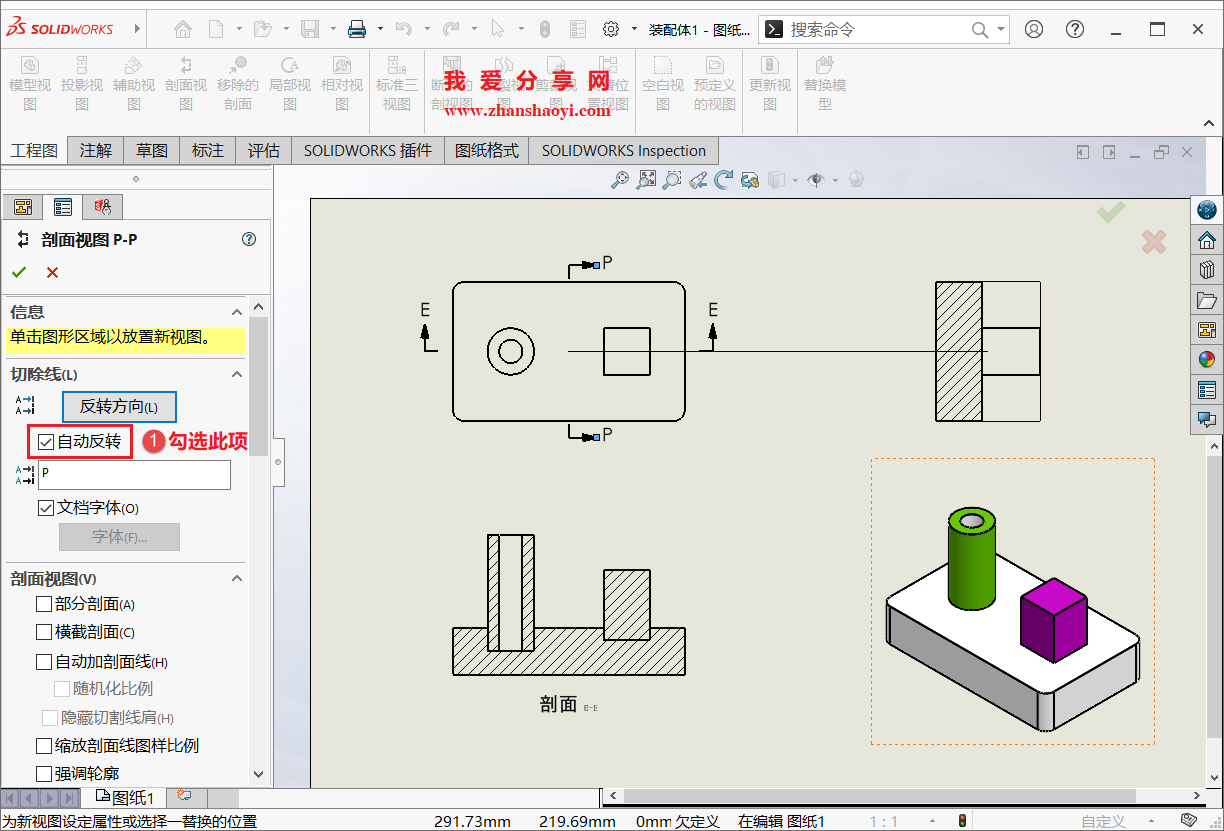Click the 反转方向 button
Viewport: 1224px width, 831px height.
point(119,407)
